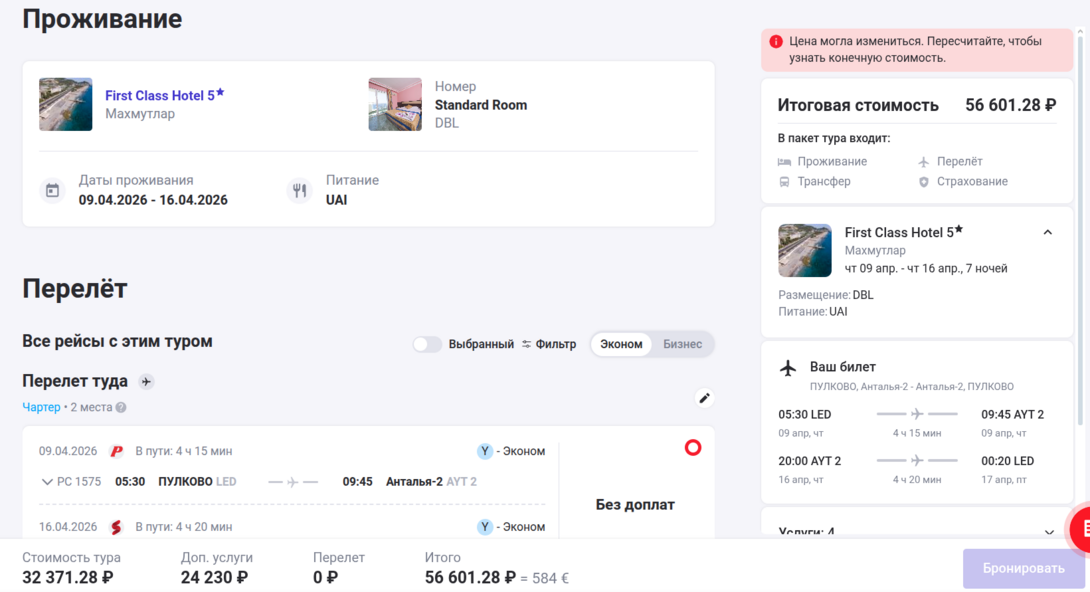This screenshot has height=592, width=1090.
Task: Open the Фильтр flight filter
Action: tap(549, 344)
